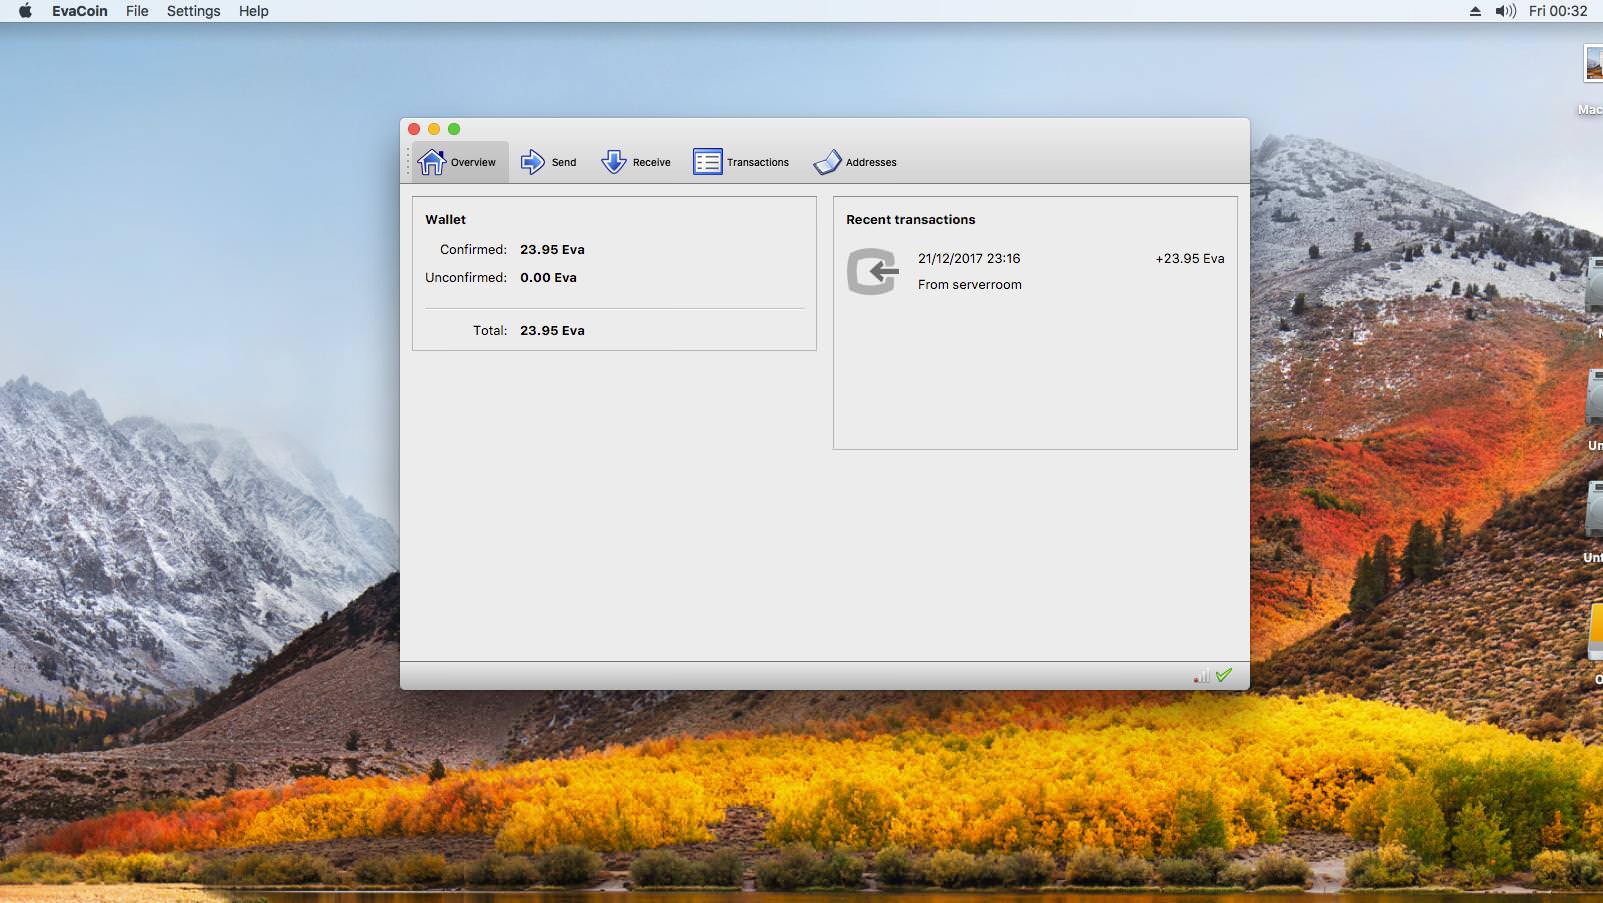1603x903 pixels.
Task: Open the File menu
Action: (x=137, y=11)
